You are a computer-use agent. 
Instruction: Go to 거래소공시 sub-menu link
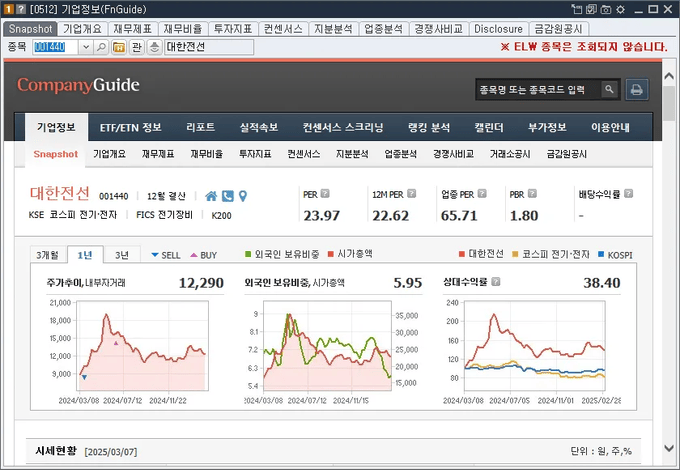pos(510,154)
